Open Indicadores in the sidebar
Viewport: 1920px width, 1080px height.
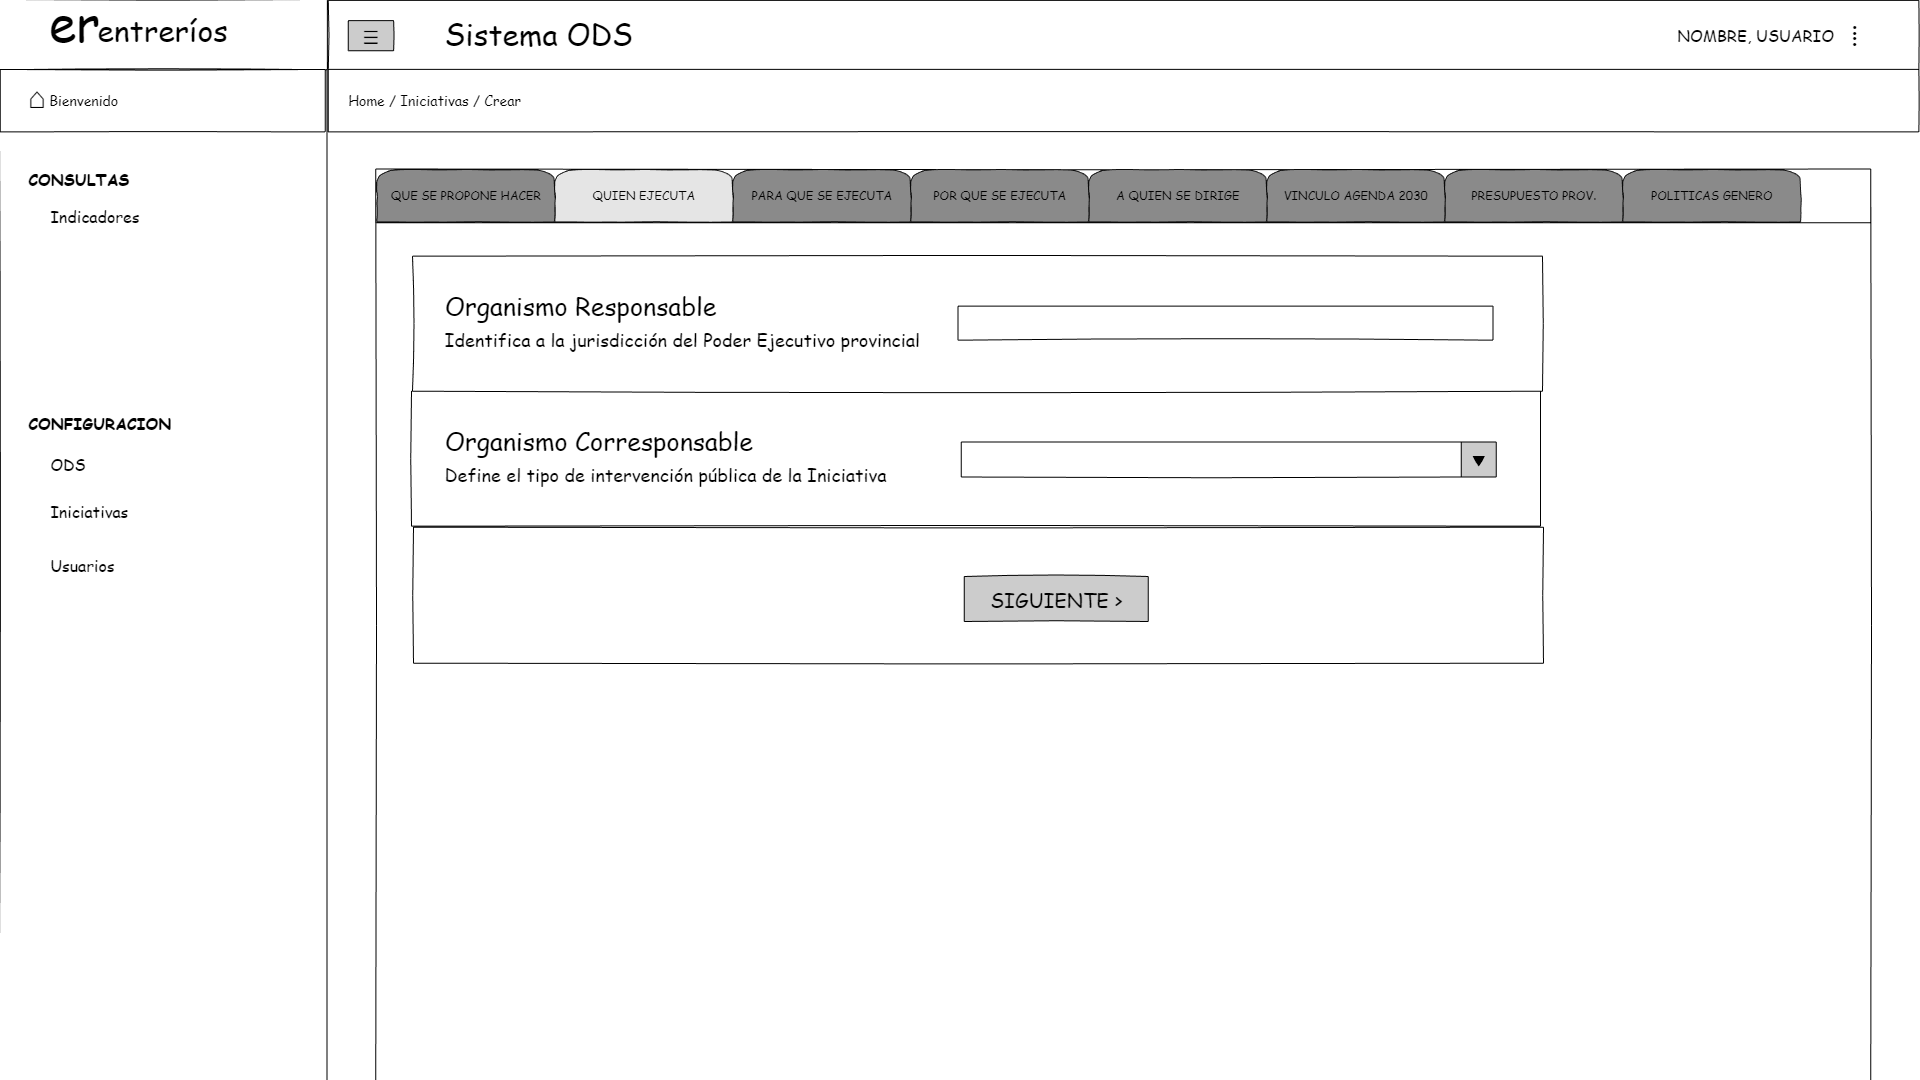click(x=95, y=218)
